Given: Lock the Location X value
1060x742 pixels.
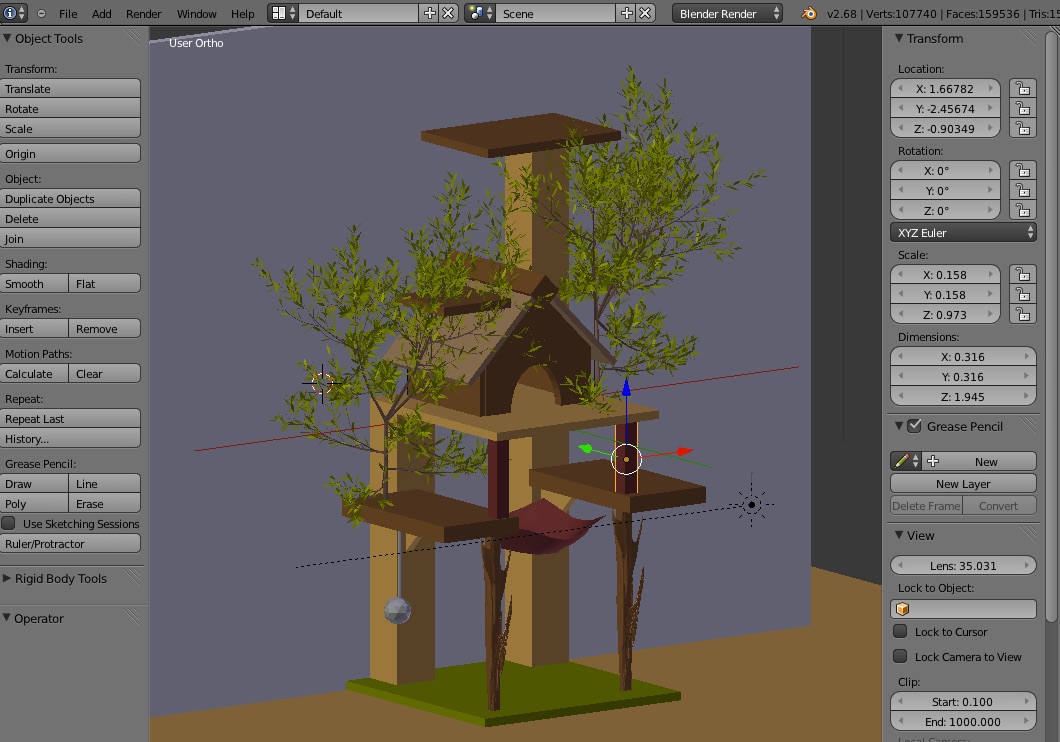Looking at the screenshot, I should 1023,89.
